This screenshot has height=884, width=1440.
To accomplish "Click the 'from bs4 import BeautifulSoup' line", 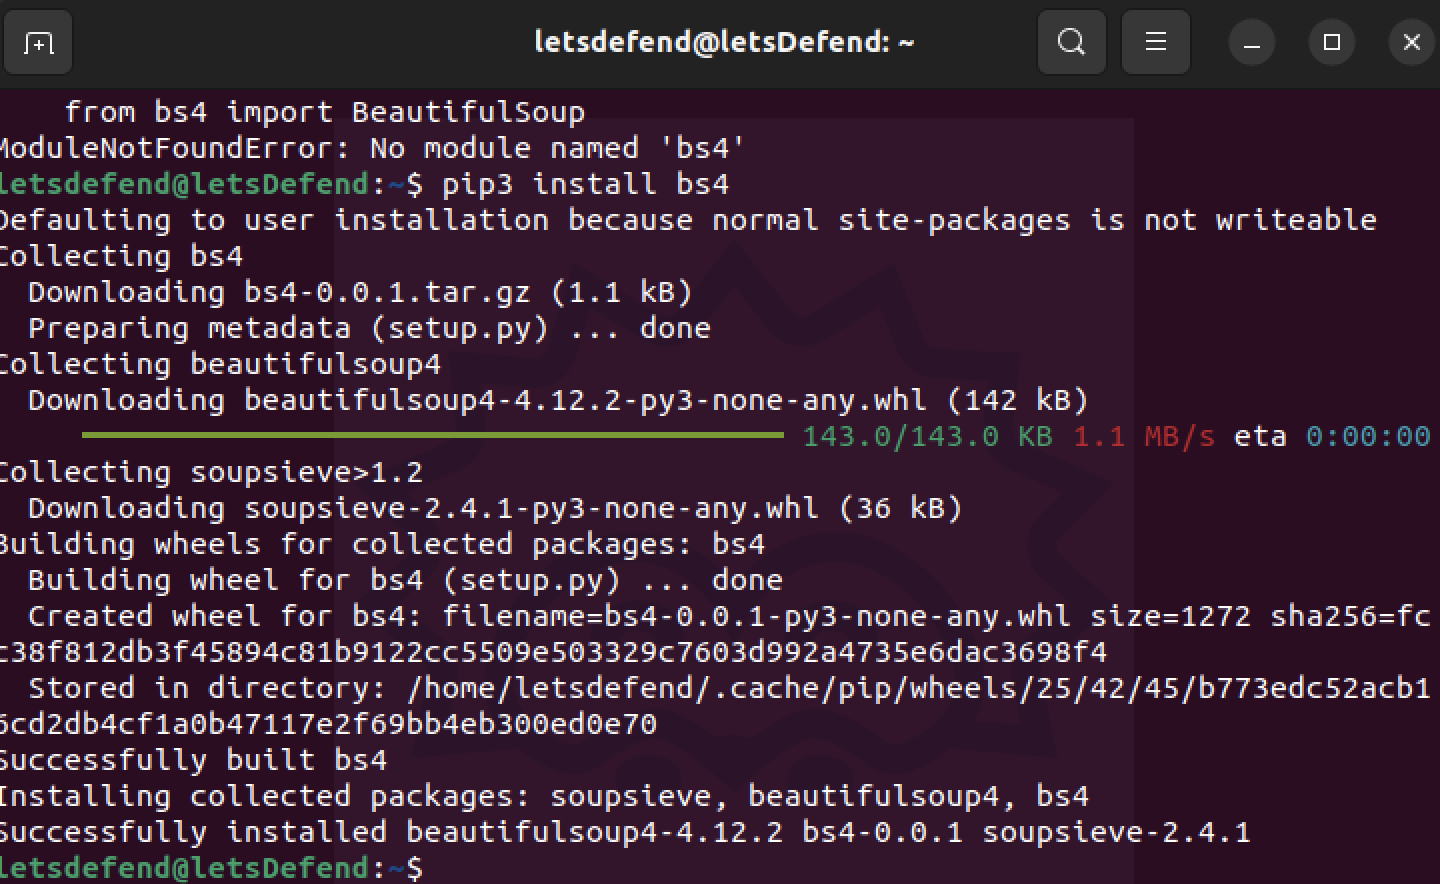I will [x=325, y=112].
